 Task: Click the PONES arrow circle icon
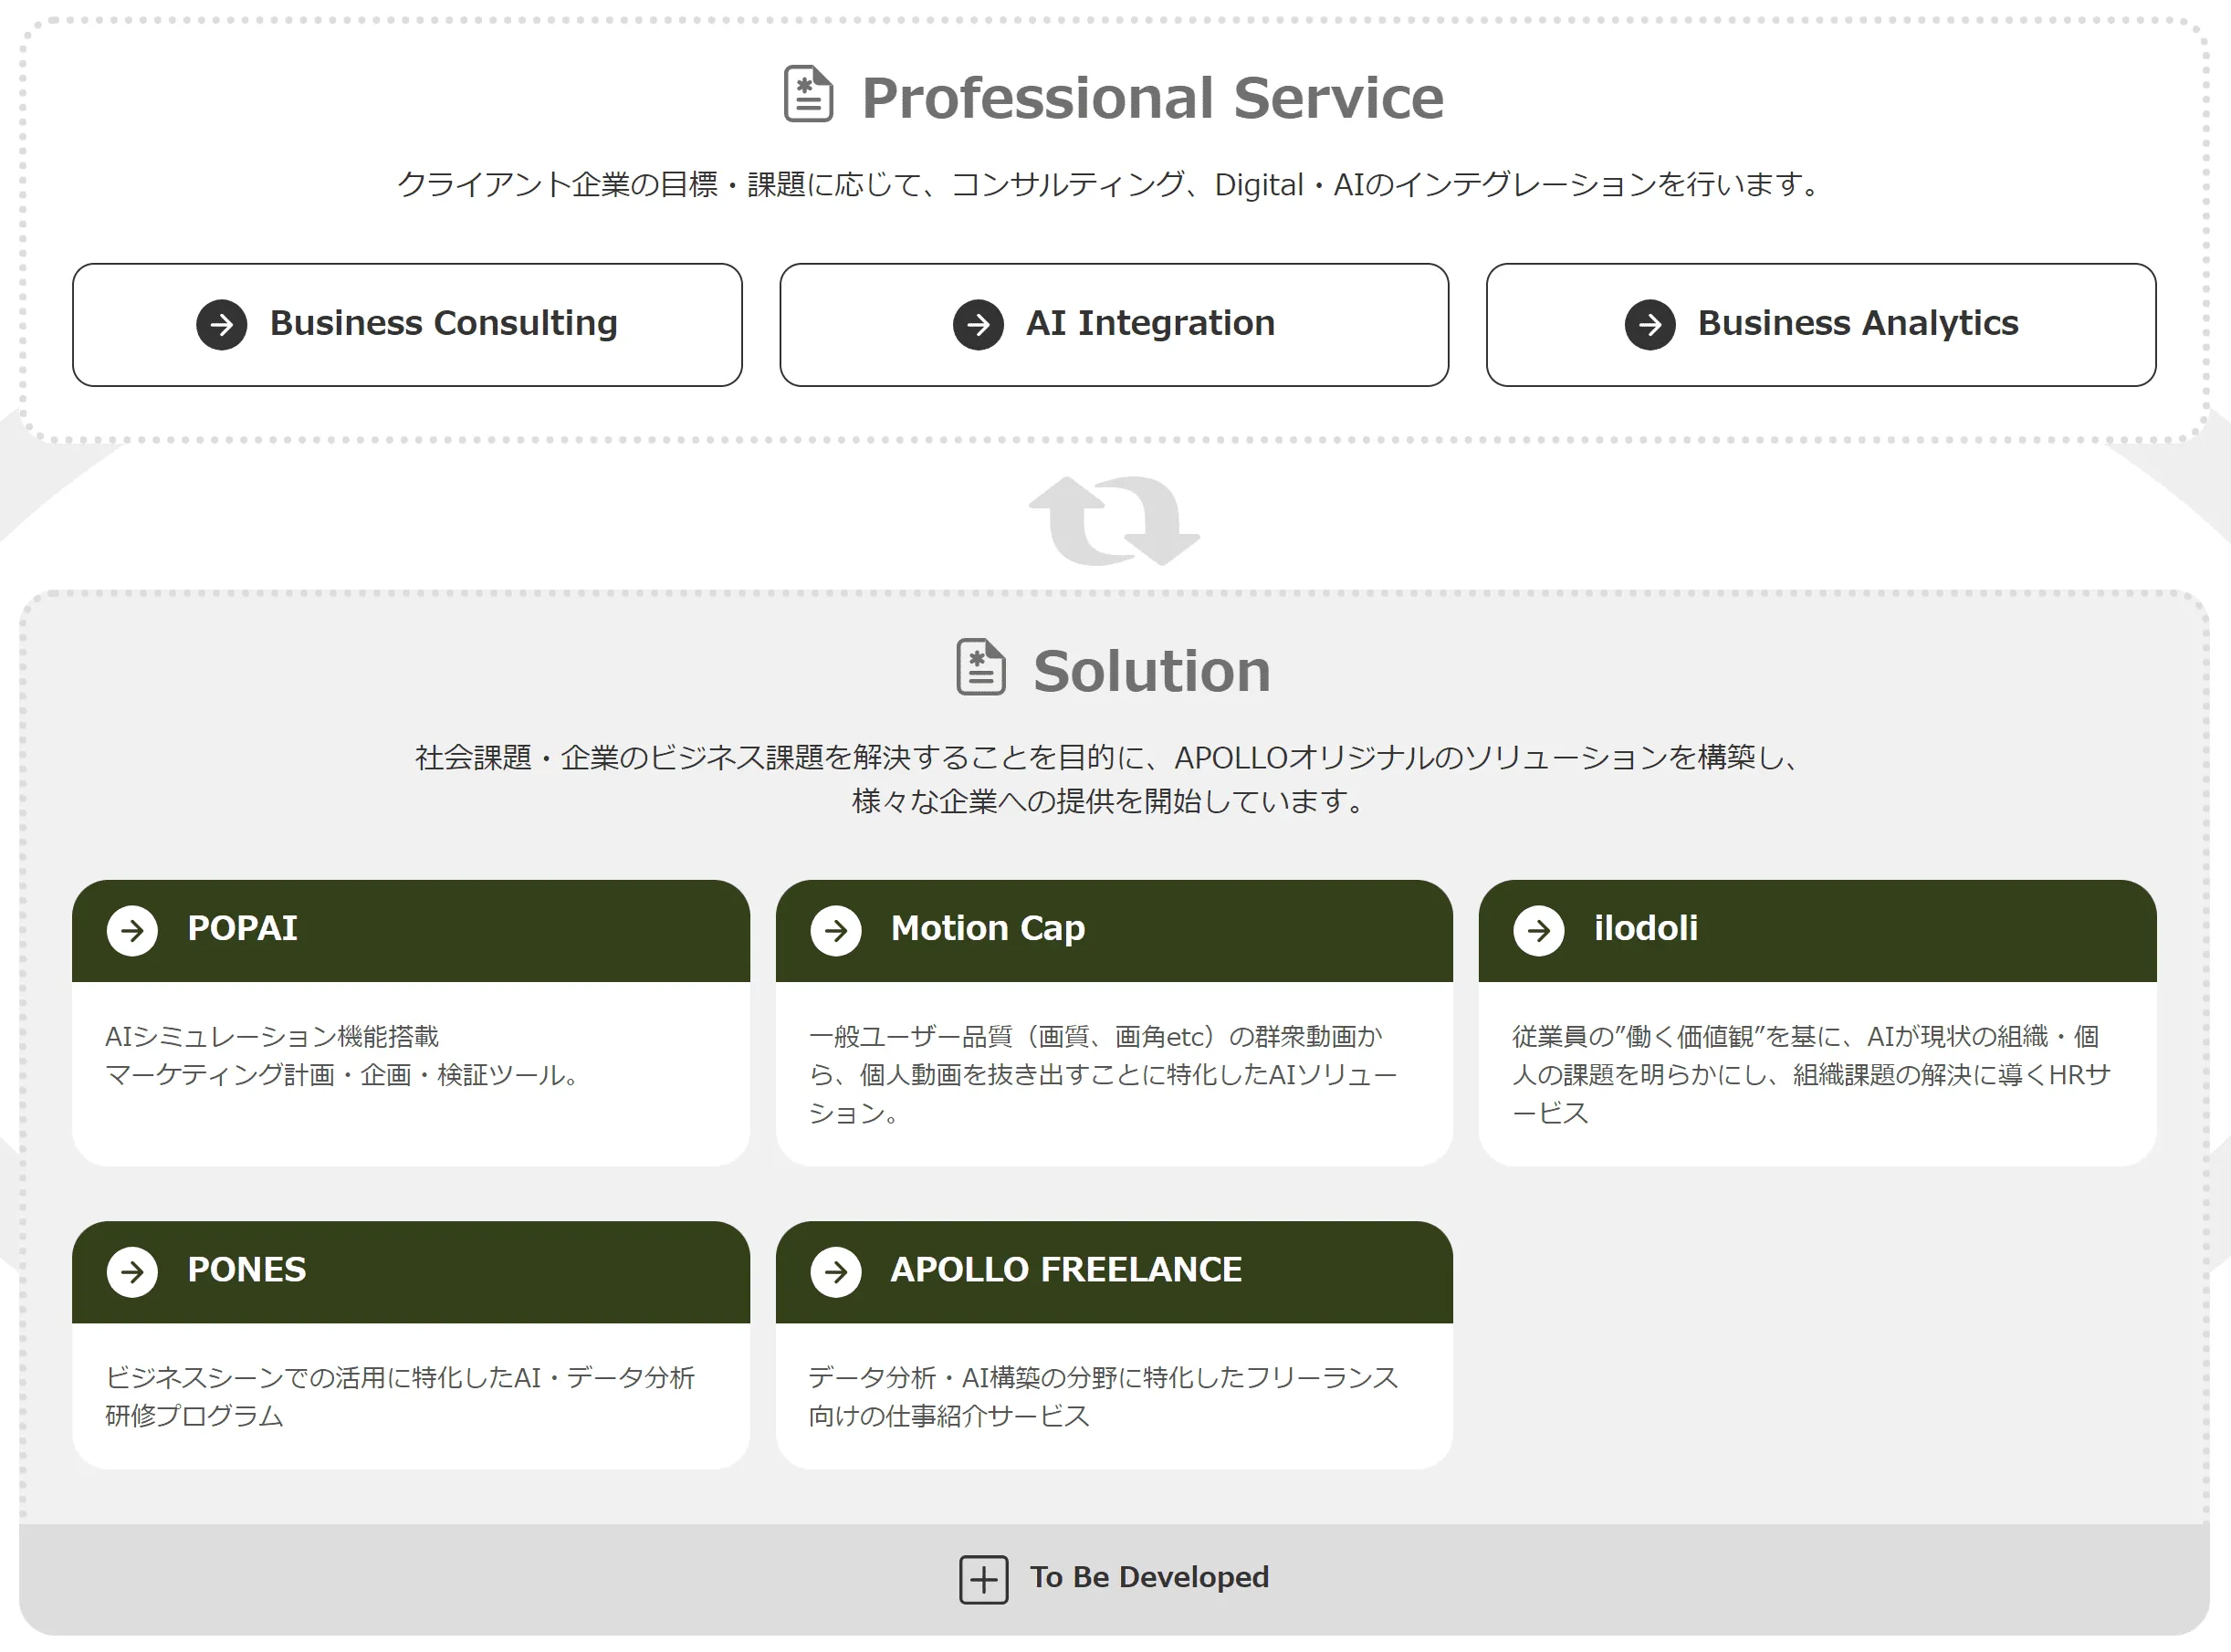point(132,1272)
